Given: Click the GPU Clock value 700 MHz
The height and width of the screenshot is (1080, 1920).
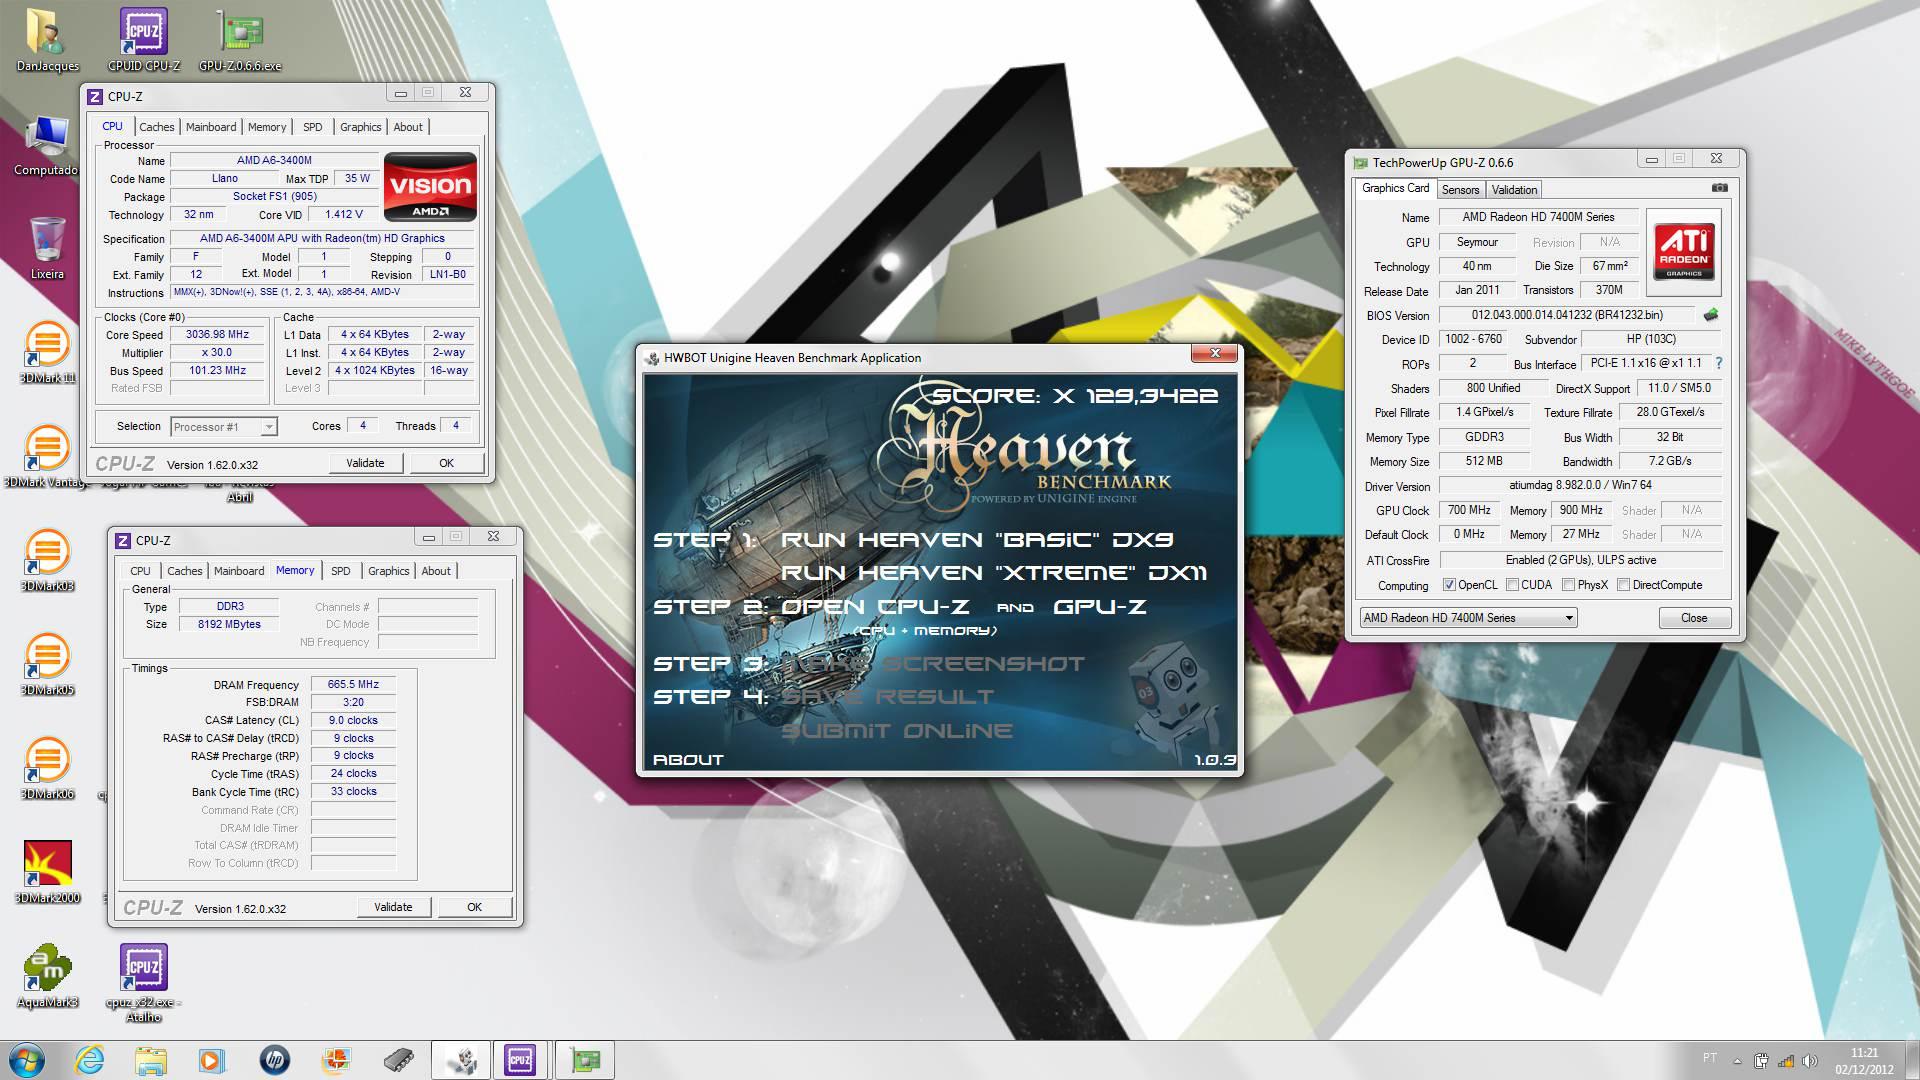Looking at the screenshot, I should tap(1469, 510).
